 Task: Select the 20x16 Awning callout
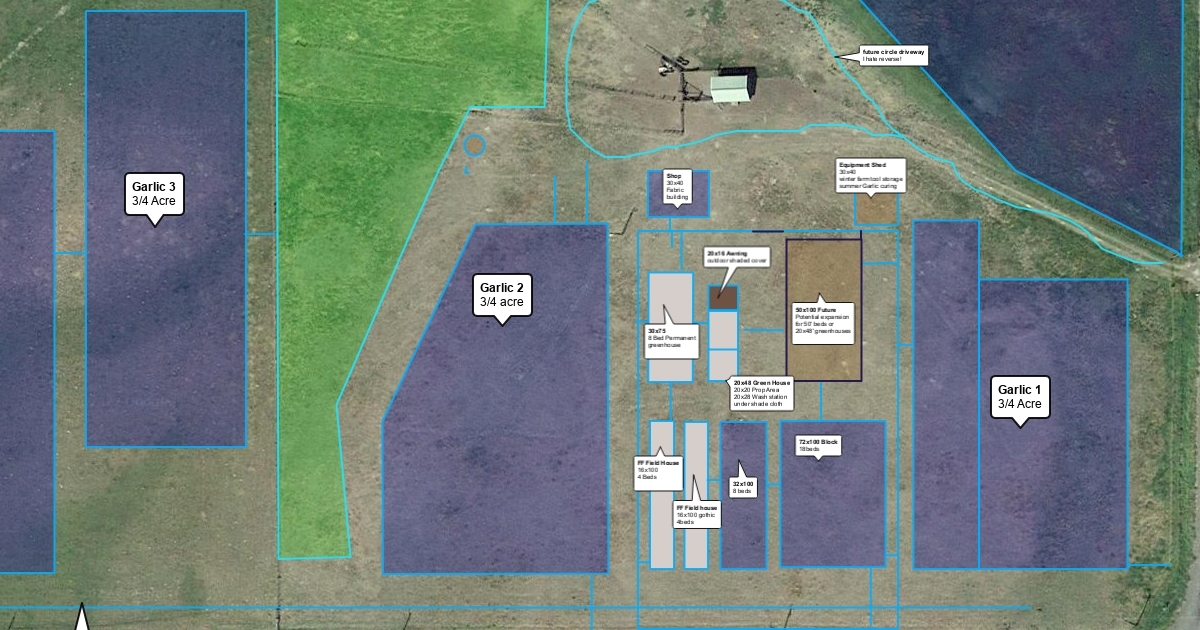coord(736,258)
